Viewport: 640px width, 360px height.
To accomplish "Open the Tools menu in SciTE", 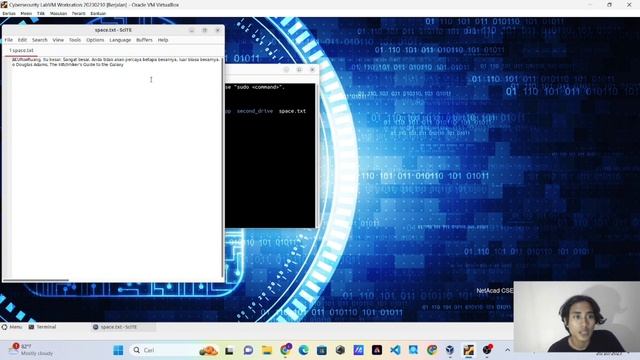I will (75, 40).
